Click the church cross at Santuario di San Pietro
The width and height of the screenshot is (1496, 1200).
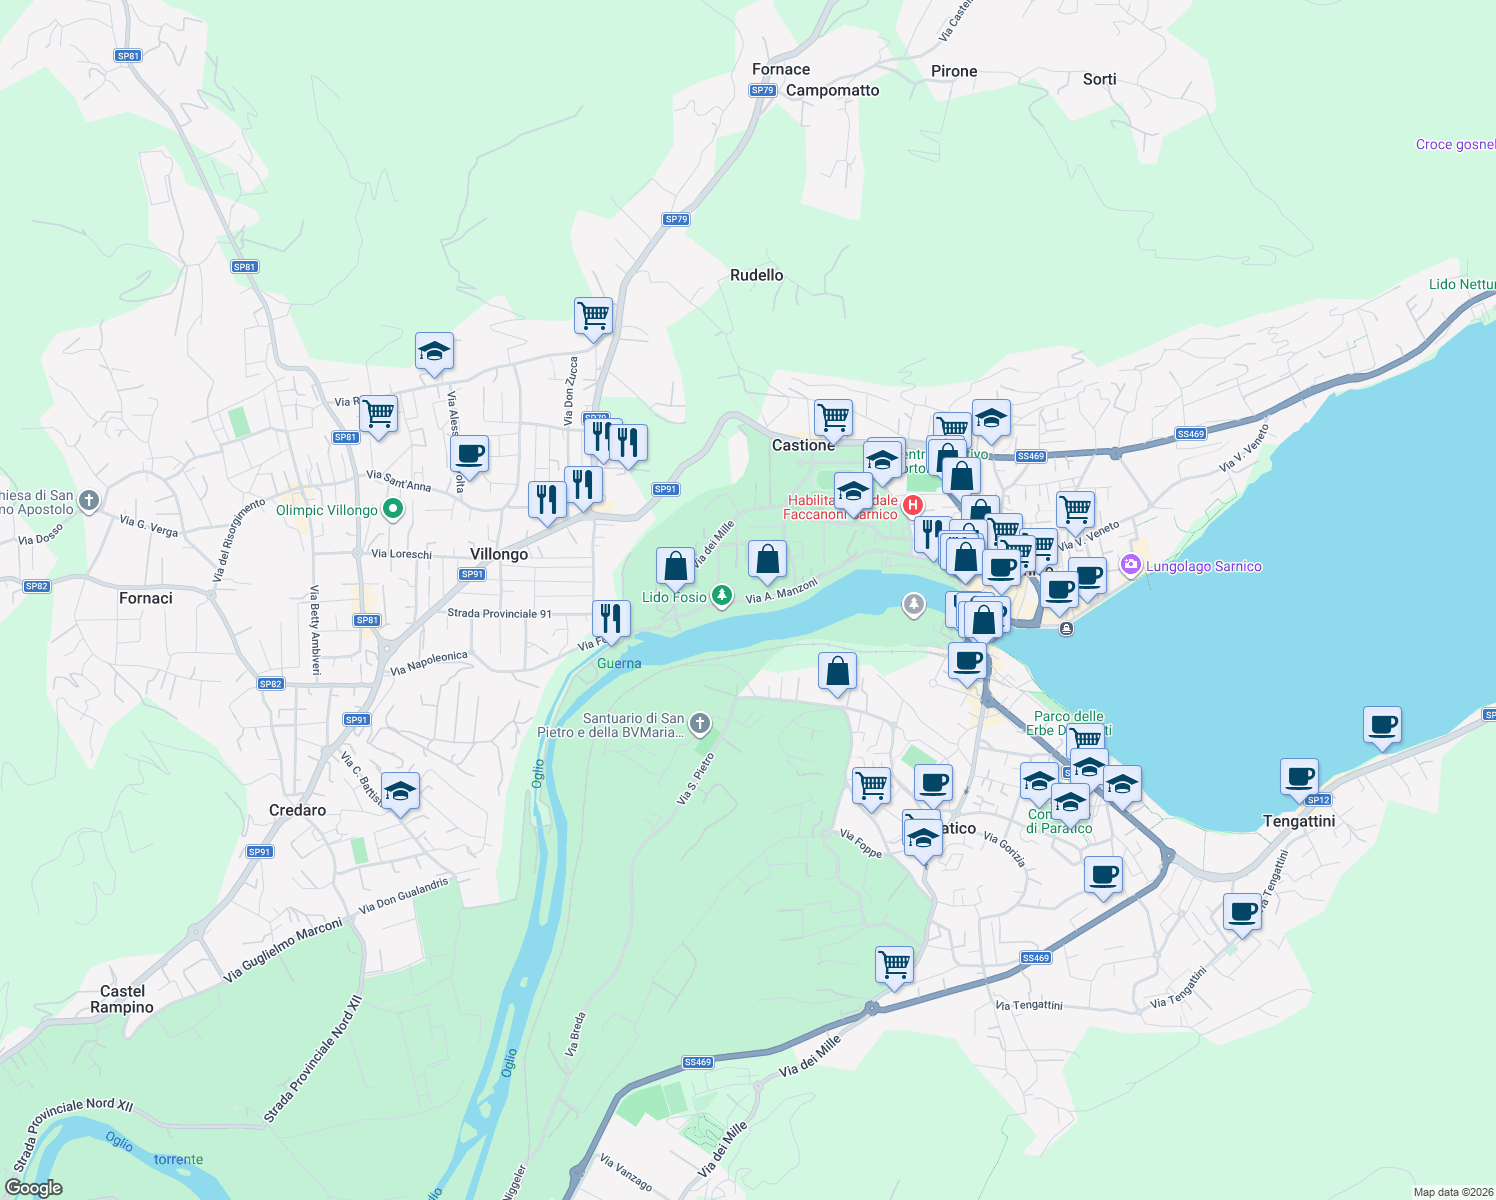(x=699, y=724)
